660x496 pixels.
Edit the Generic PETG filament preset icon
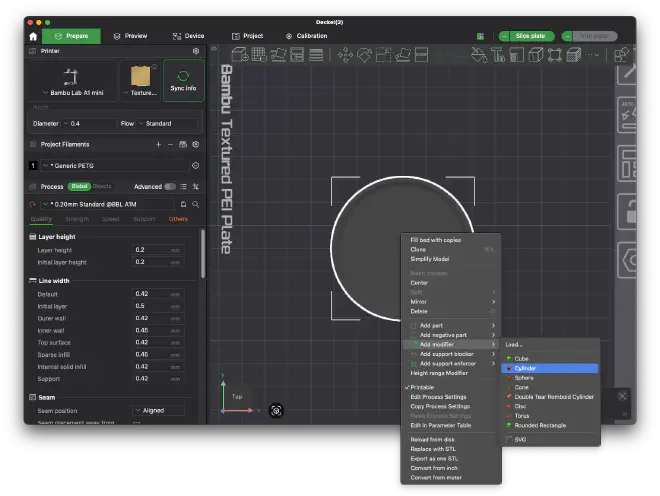click(x=196, y=165)
